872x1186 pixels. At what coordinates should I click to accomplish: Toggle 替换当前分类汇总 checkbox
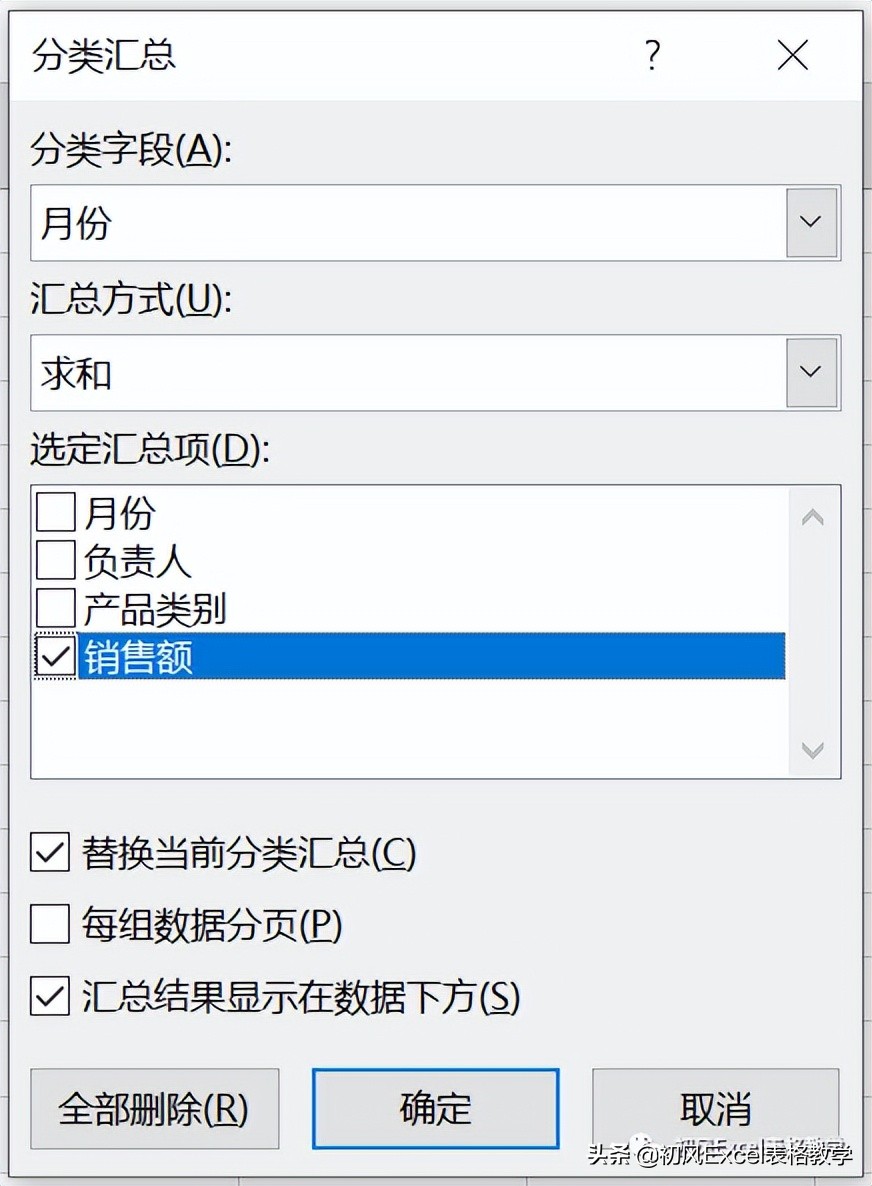click(x=50, y=853)
